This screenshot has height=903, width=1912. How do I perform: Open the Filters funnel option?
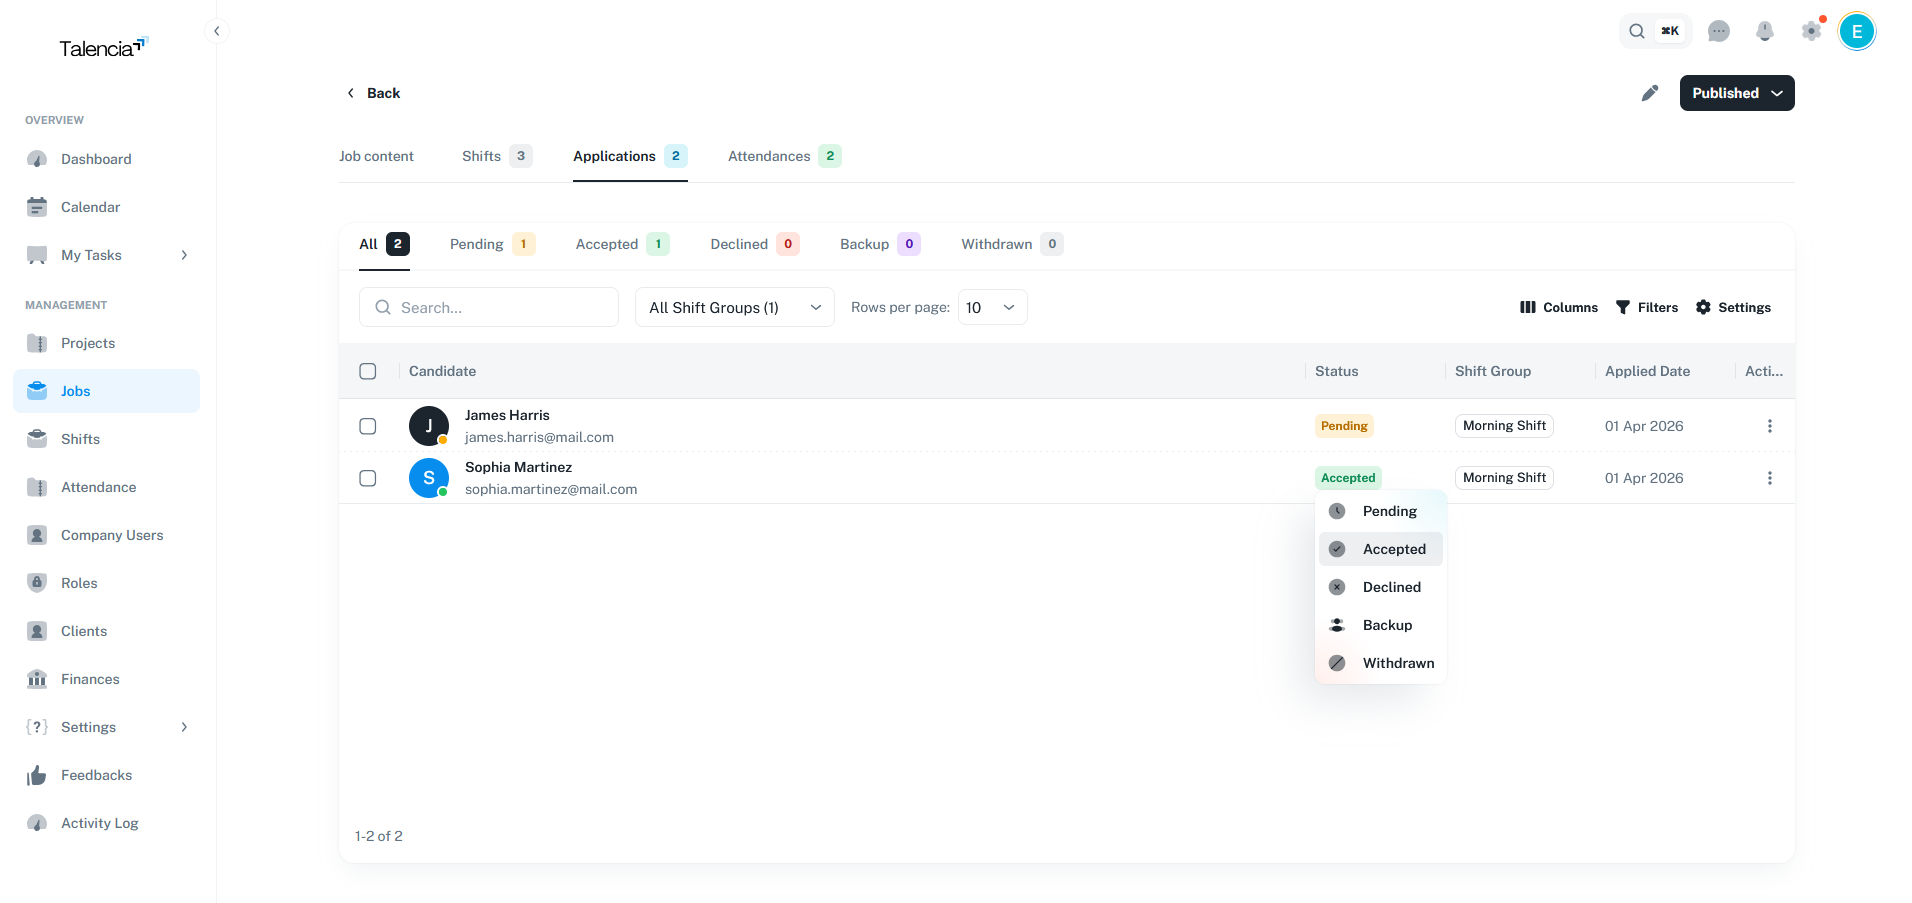[1647, 307]
